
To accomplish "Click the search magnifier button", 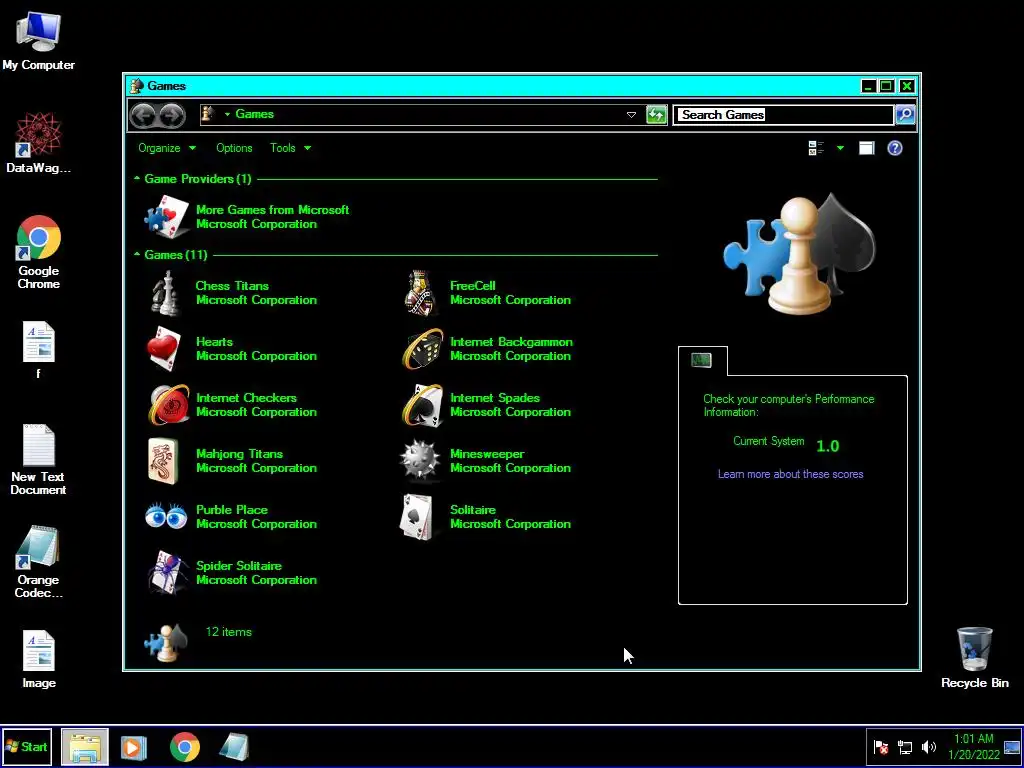I will tap(905, 115).
